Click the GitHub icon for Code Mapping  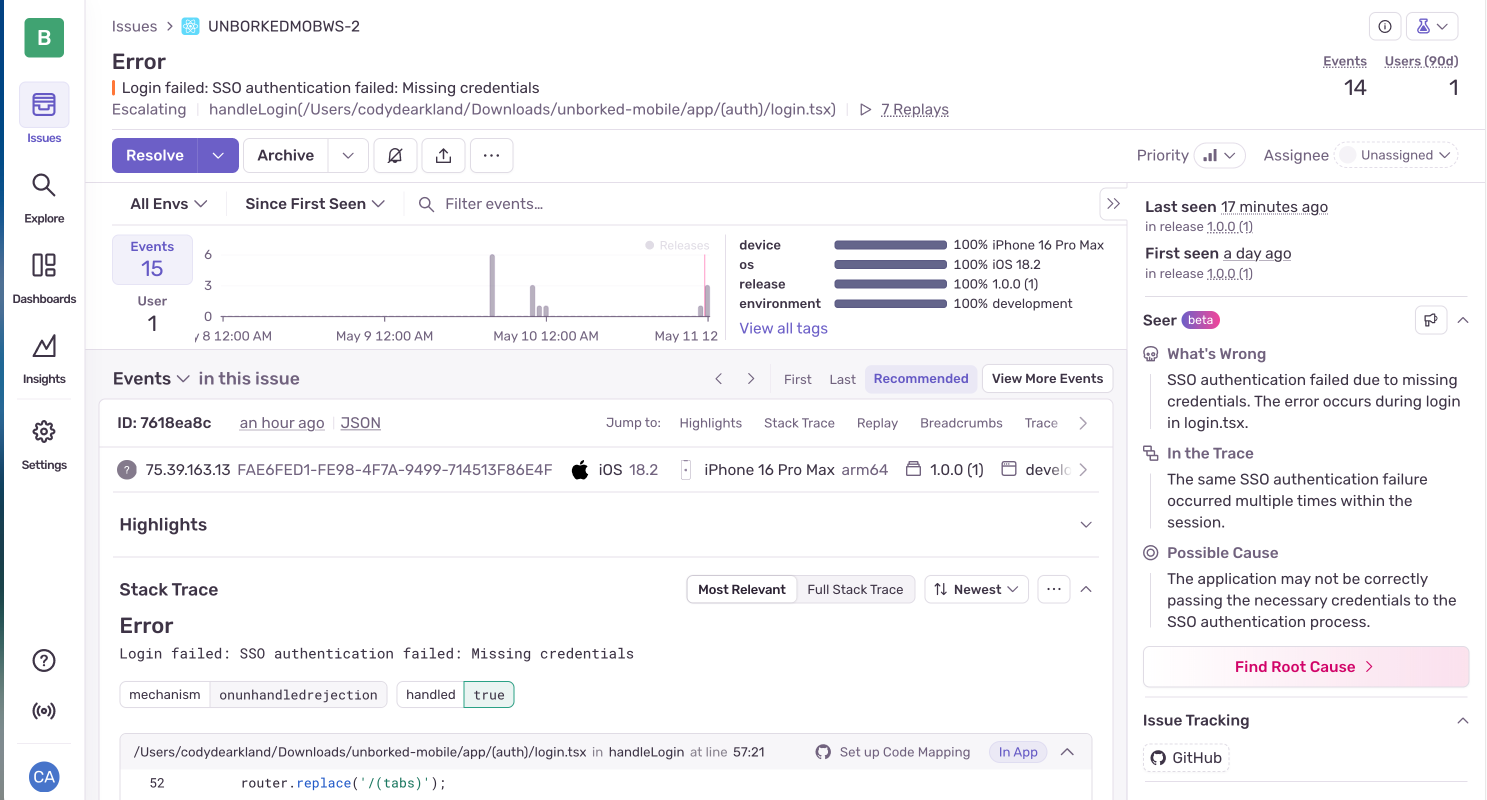(x=823, y=752)
